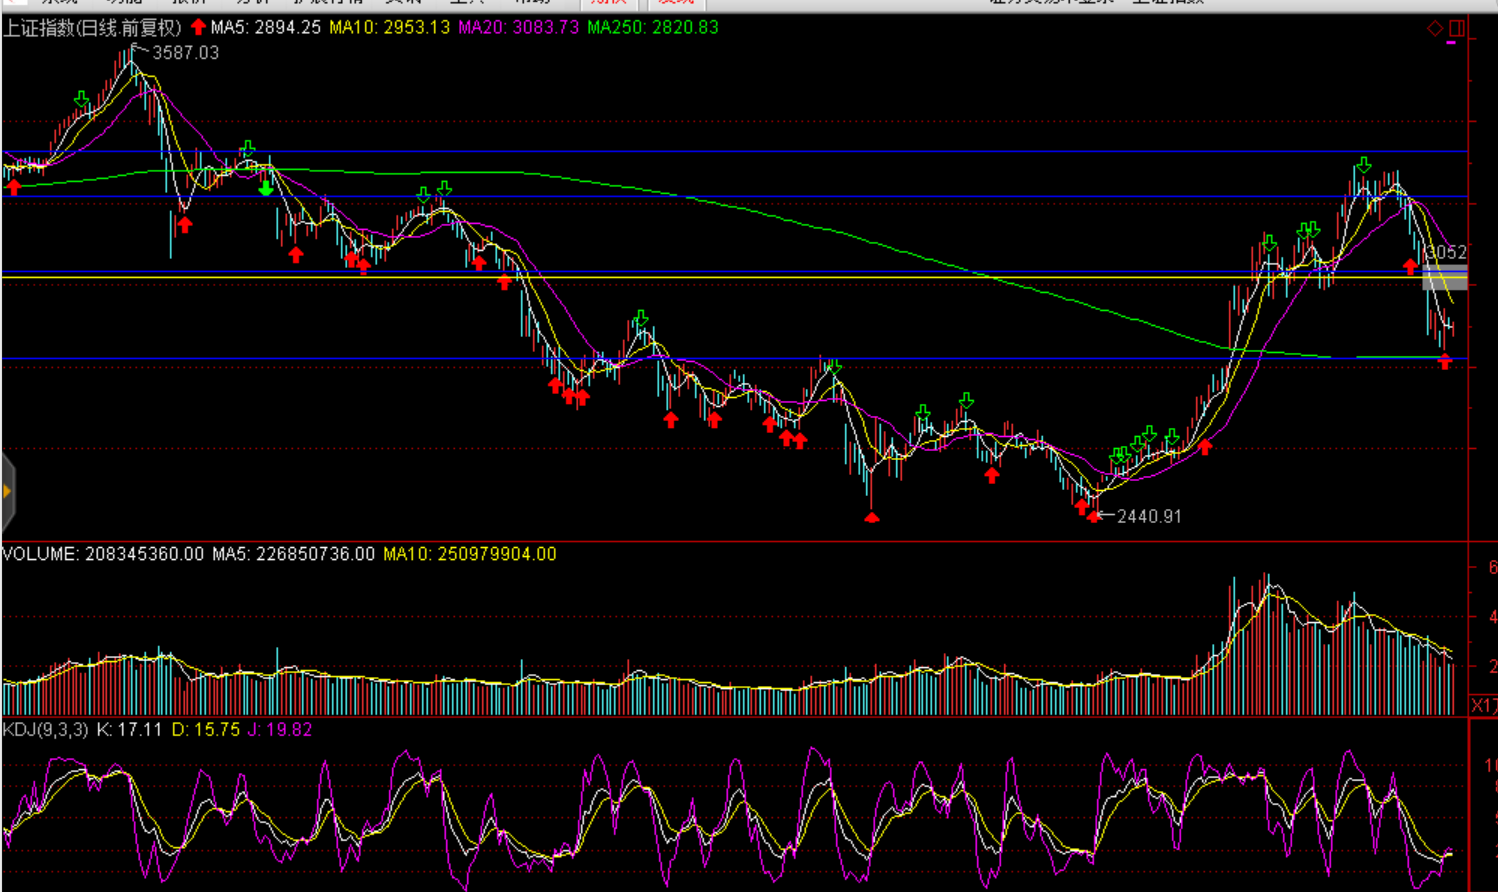This screenshot has width=1498, height=892.
Task: Select the MA10: 2953.13 label
Action: click(389, 28)
